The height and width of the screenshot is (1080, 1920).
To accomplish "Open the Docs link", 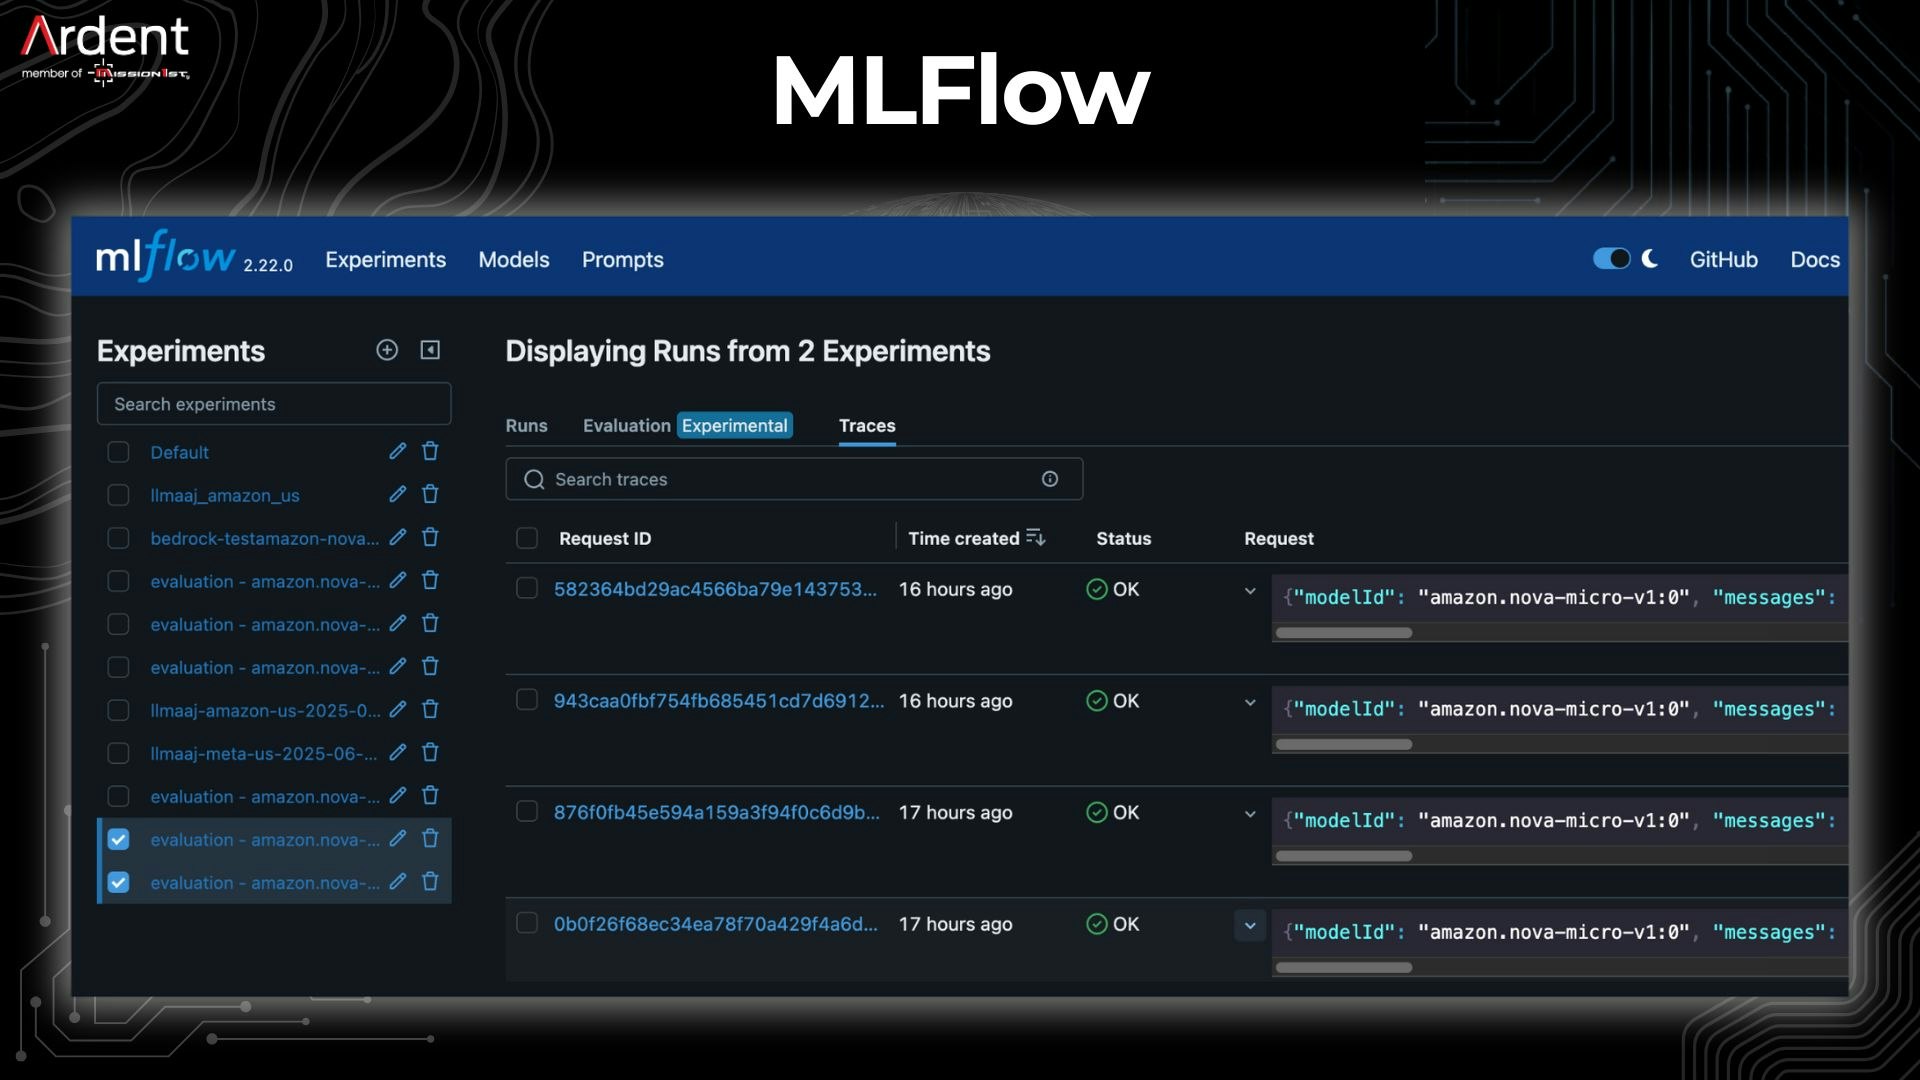I will [1815, 260].
